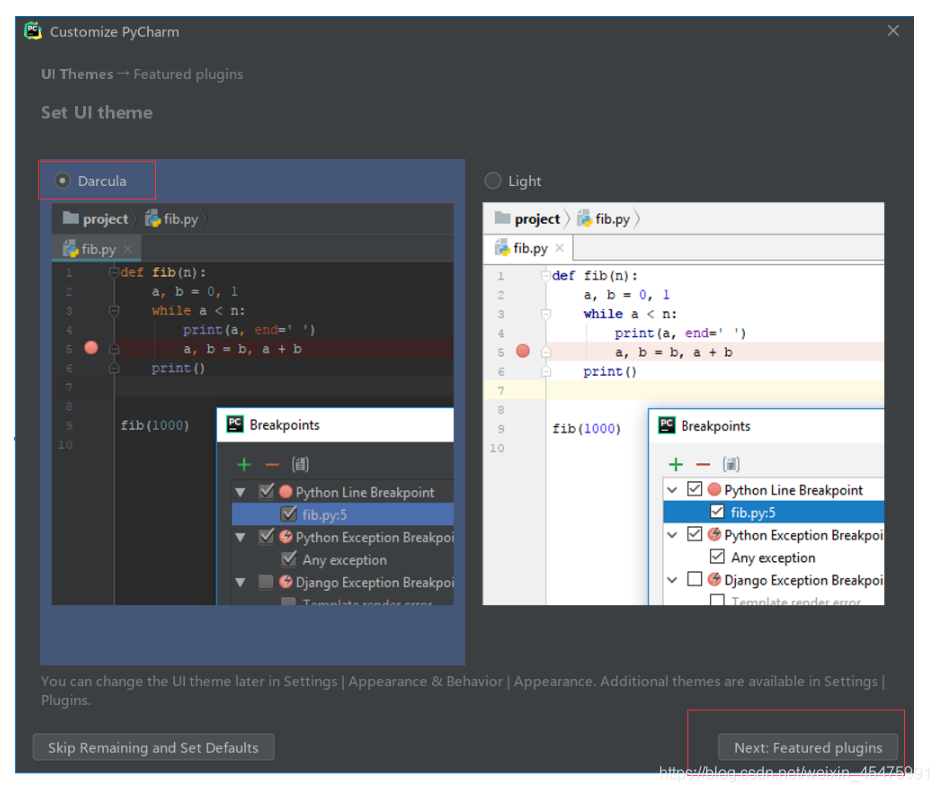This screenshot has height=792, width=939.
Task: Click 'def fib(n):' line in Light preview
Action: [x=595, y=275]
